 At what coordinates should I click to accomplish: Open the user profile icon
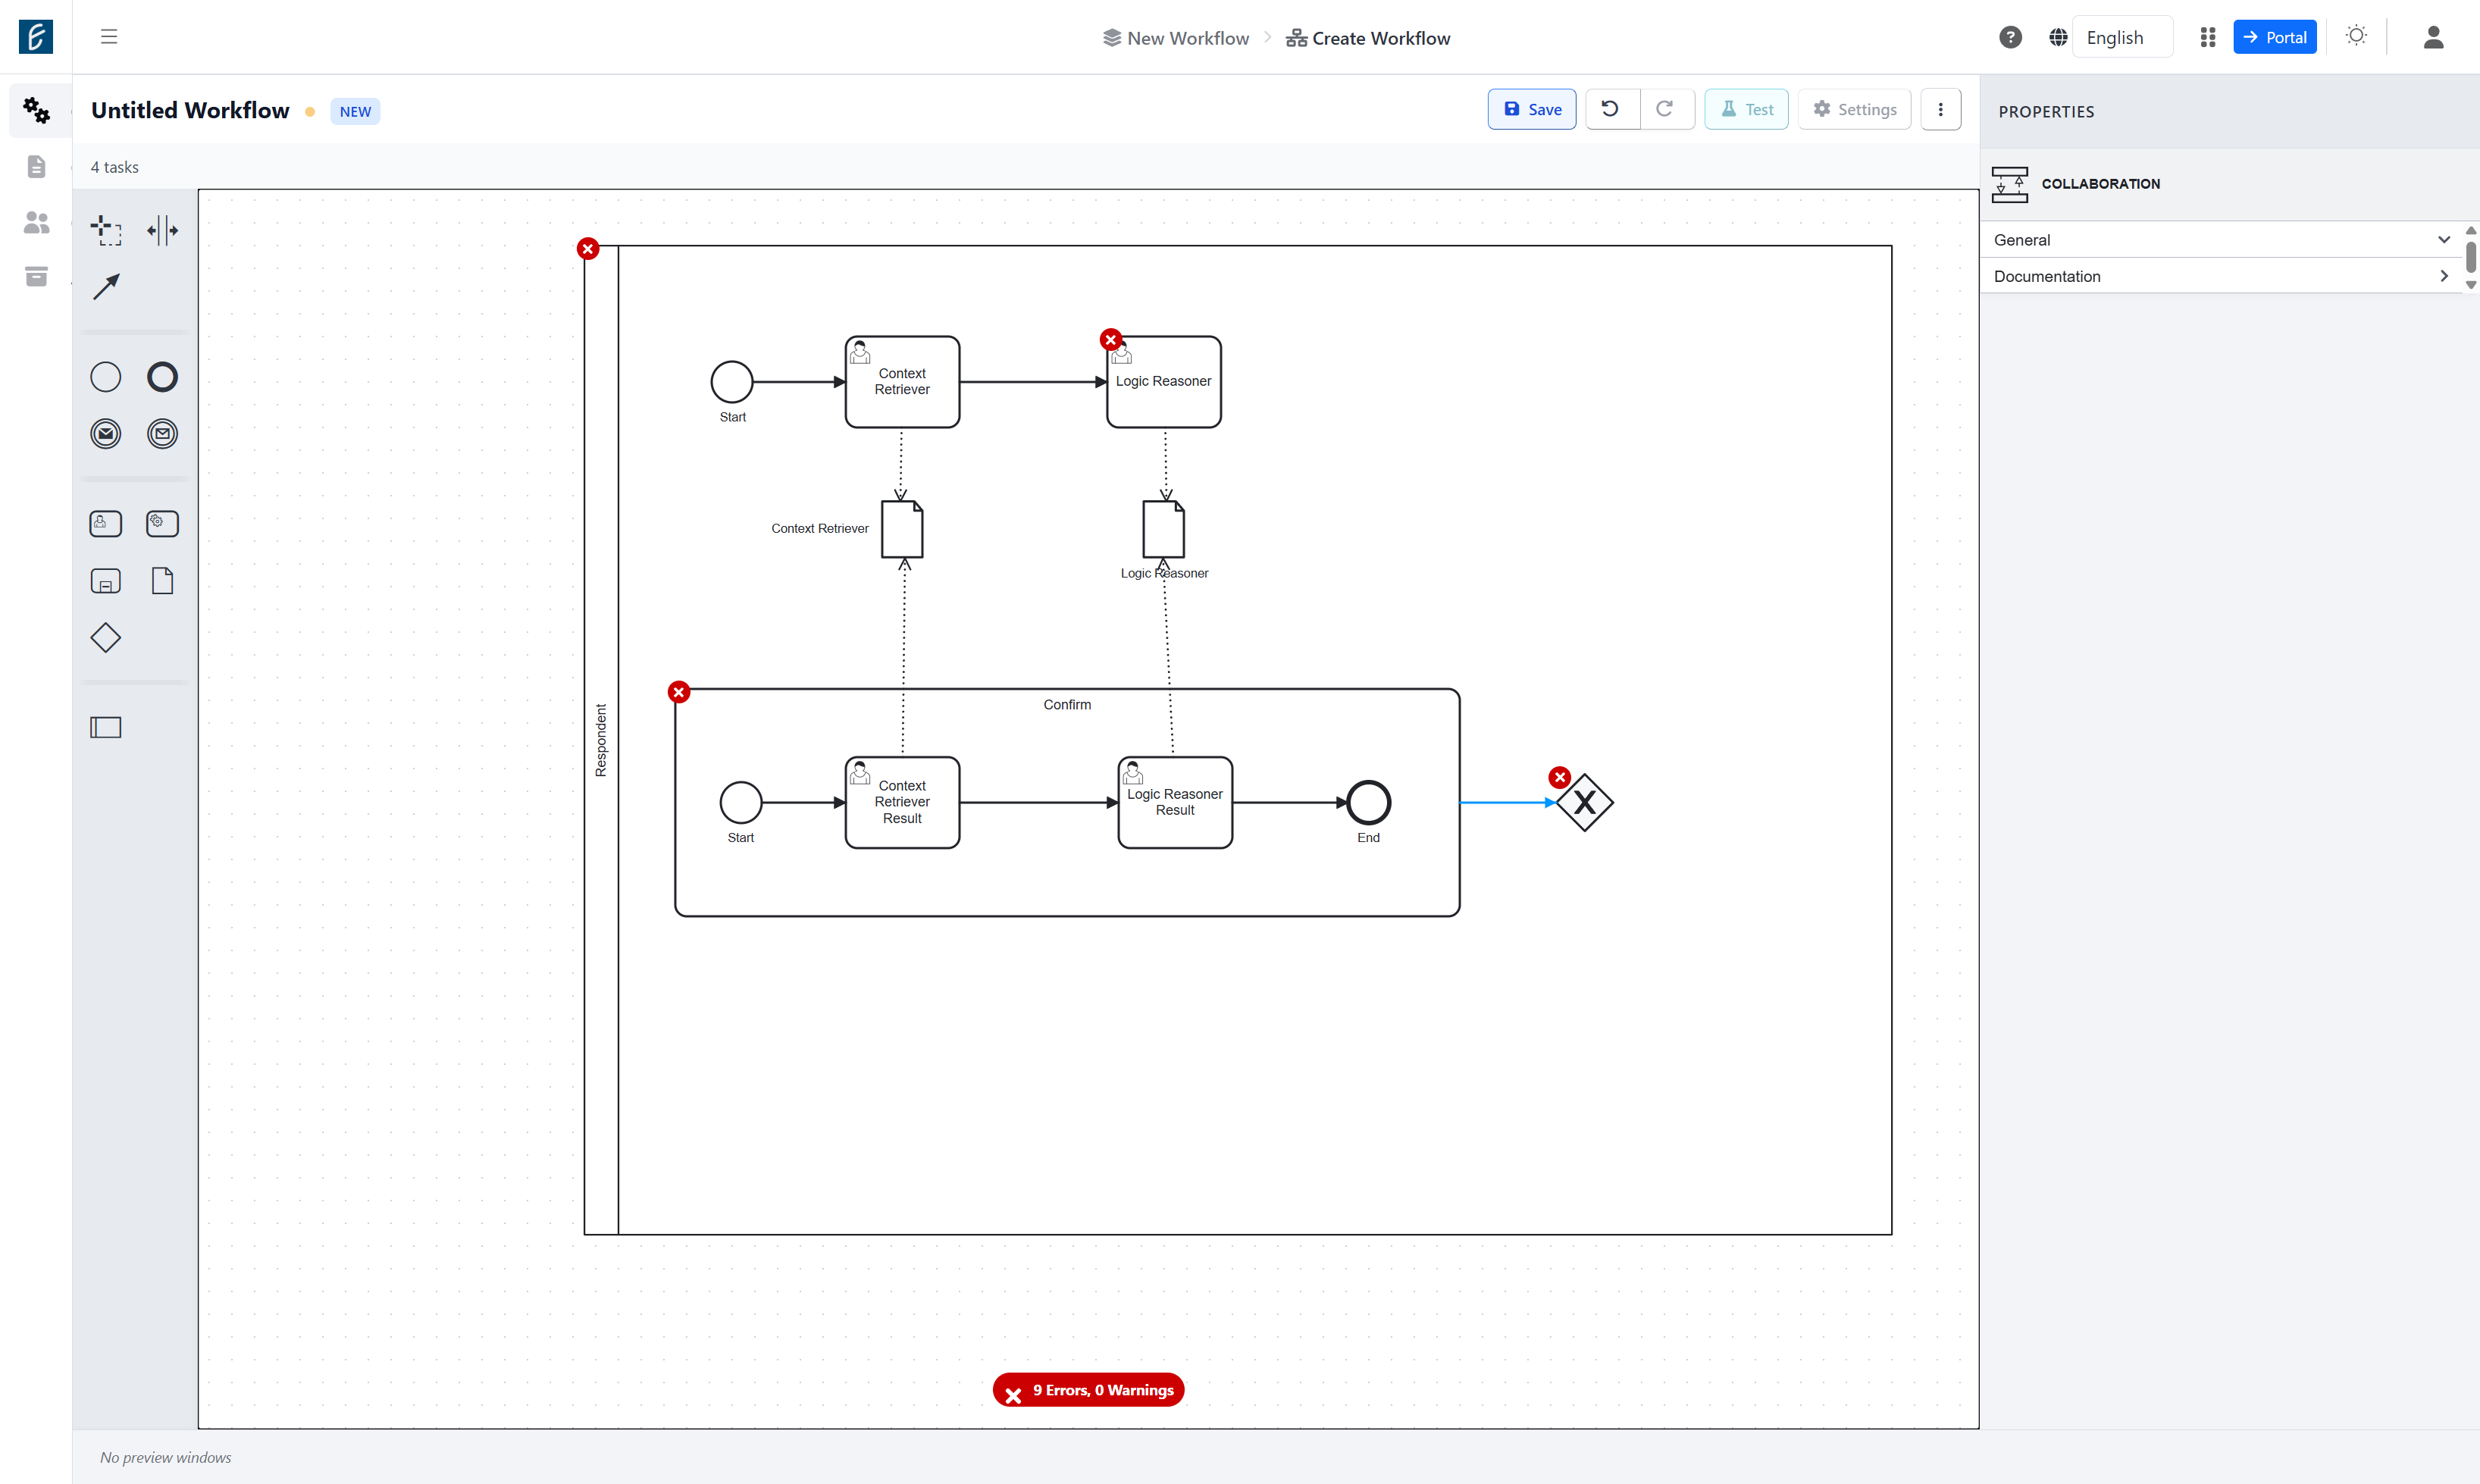2434,37
